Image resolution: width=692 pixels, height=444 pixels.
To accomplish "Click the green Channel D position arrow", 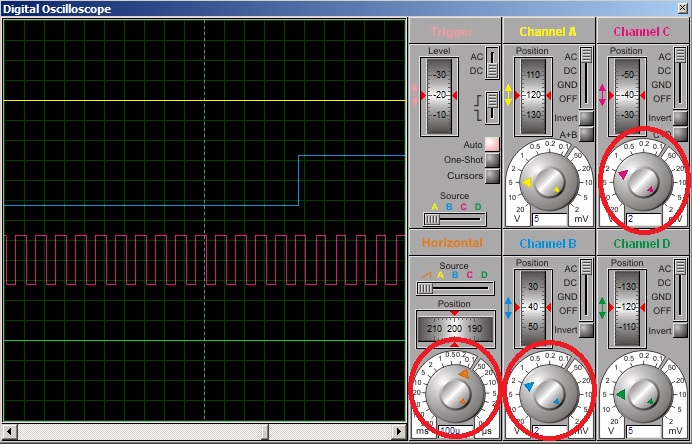I will [x=602, y=308].
